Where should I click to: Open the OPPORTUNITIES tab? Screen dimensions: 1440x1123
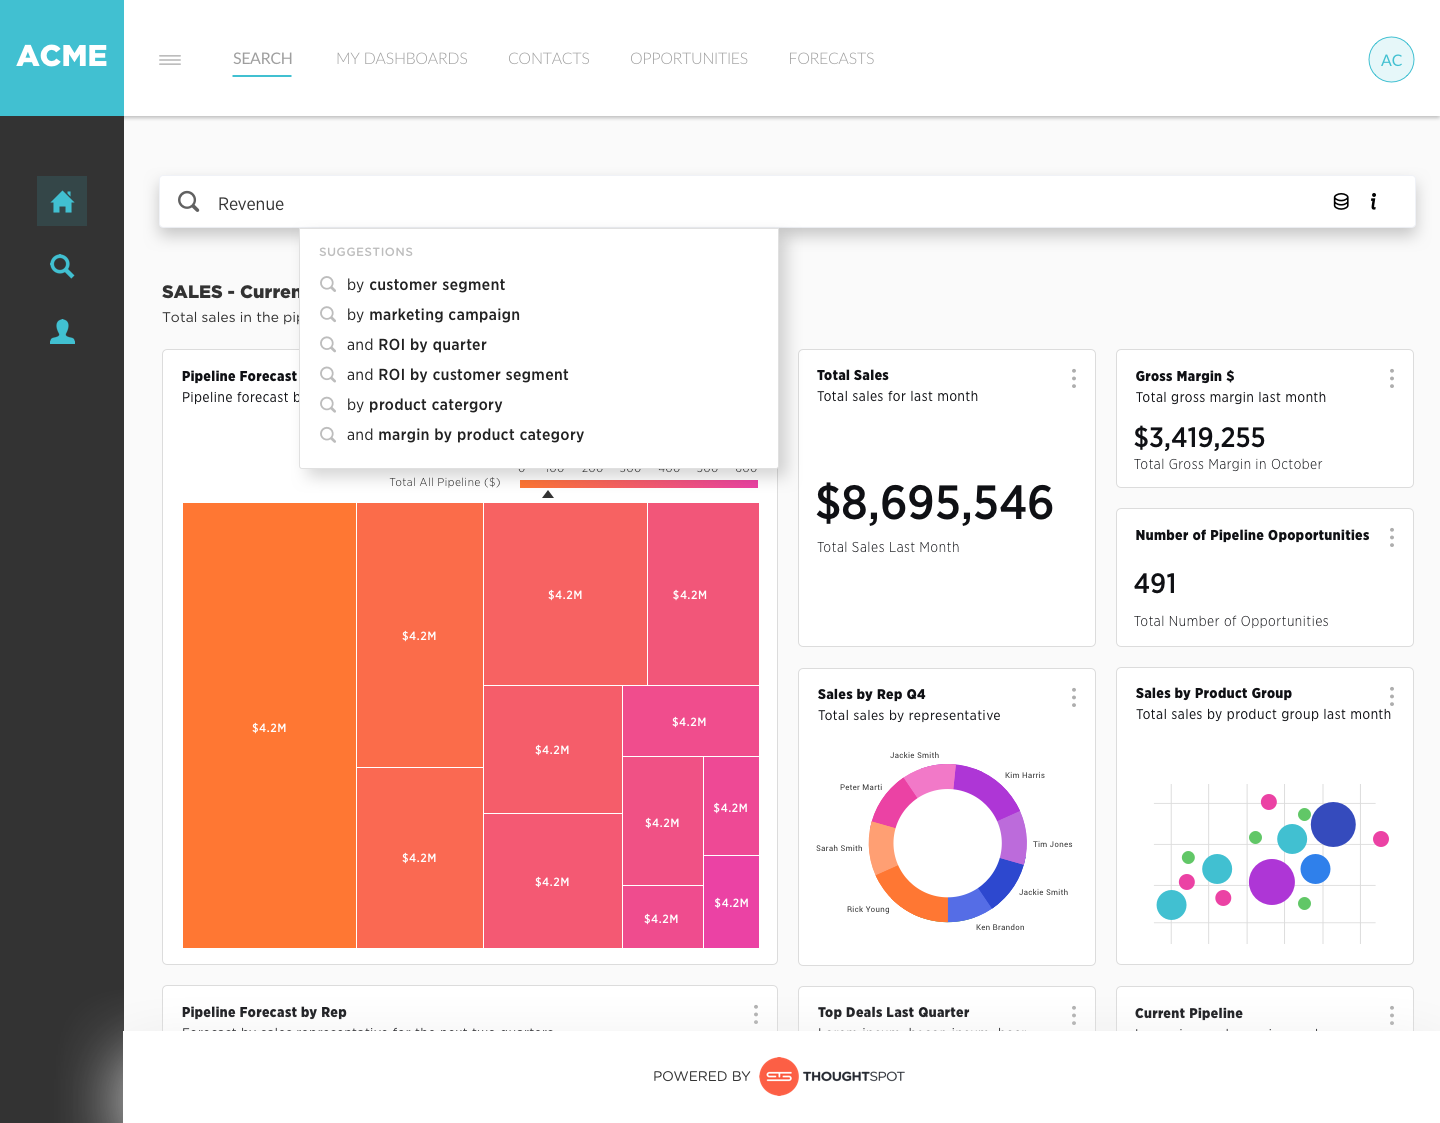click(689, 58)
